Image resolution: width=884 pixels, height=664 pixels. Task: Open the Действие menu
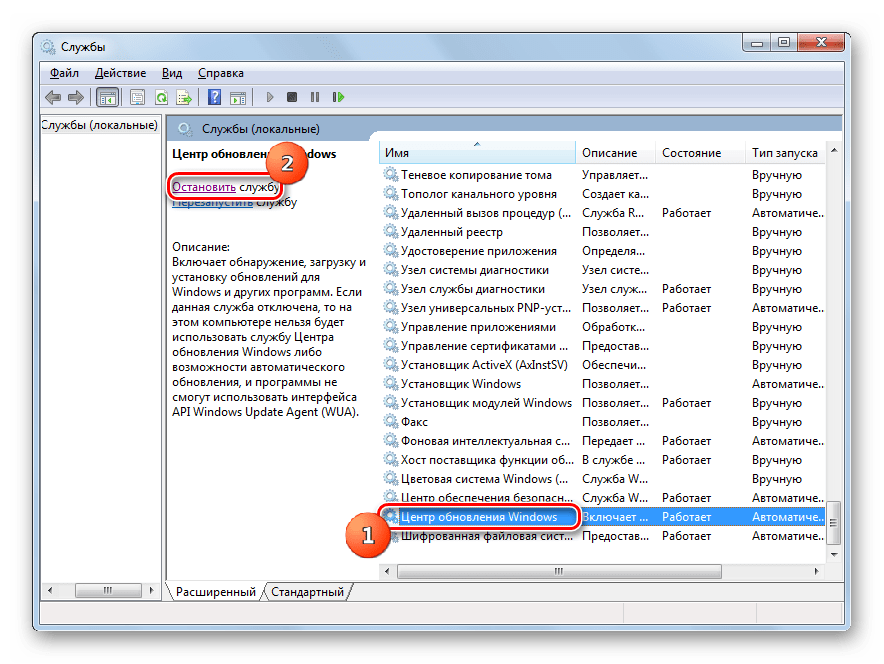point(120,73)
